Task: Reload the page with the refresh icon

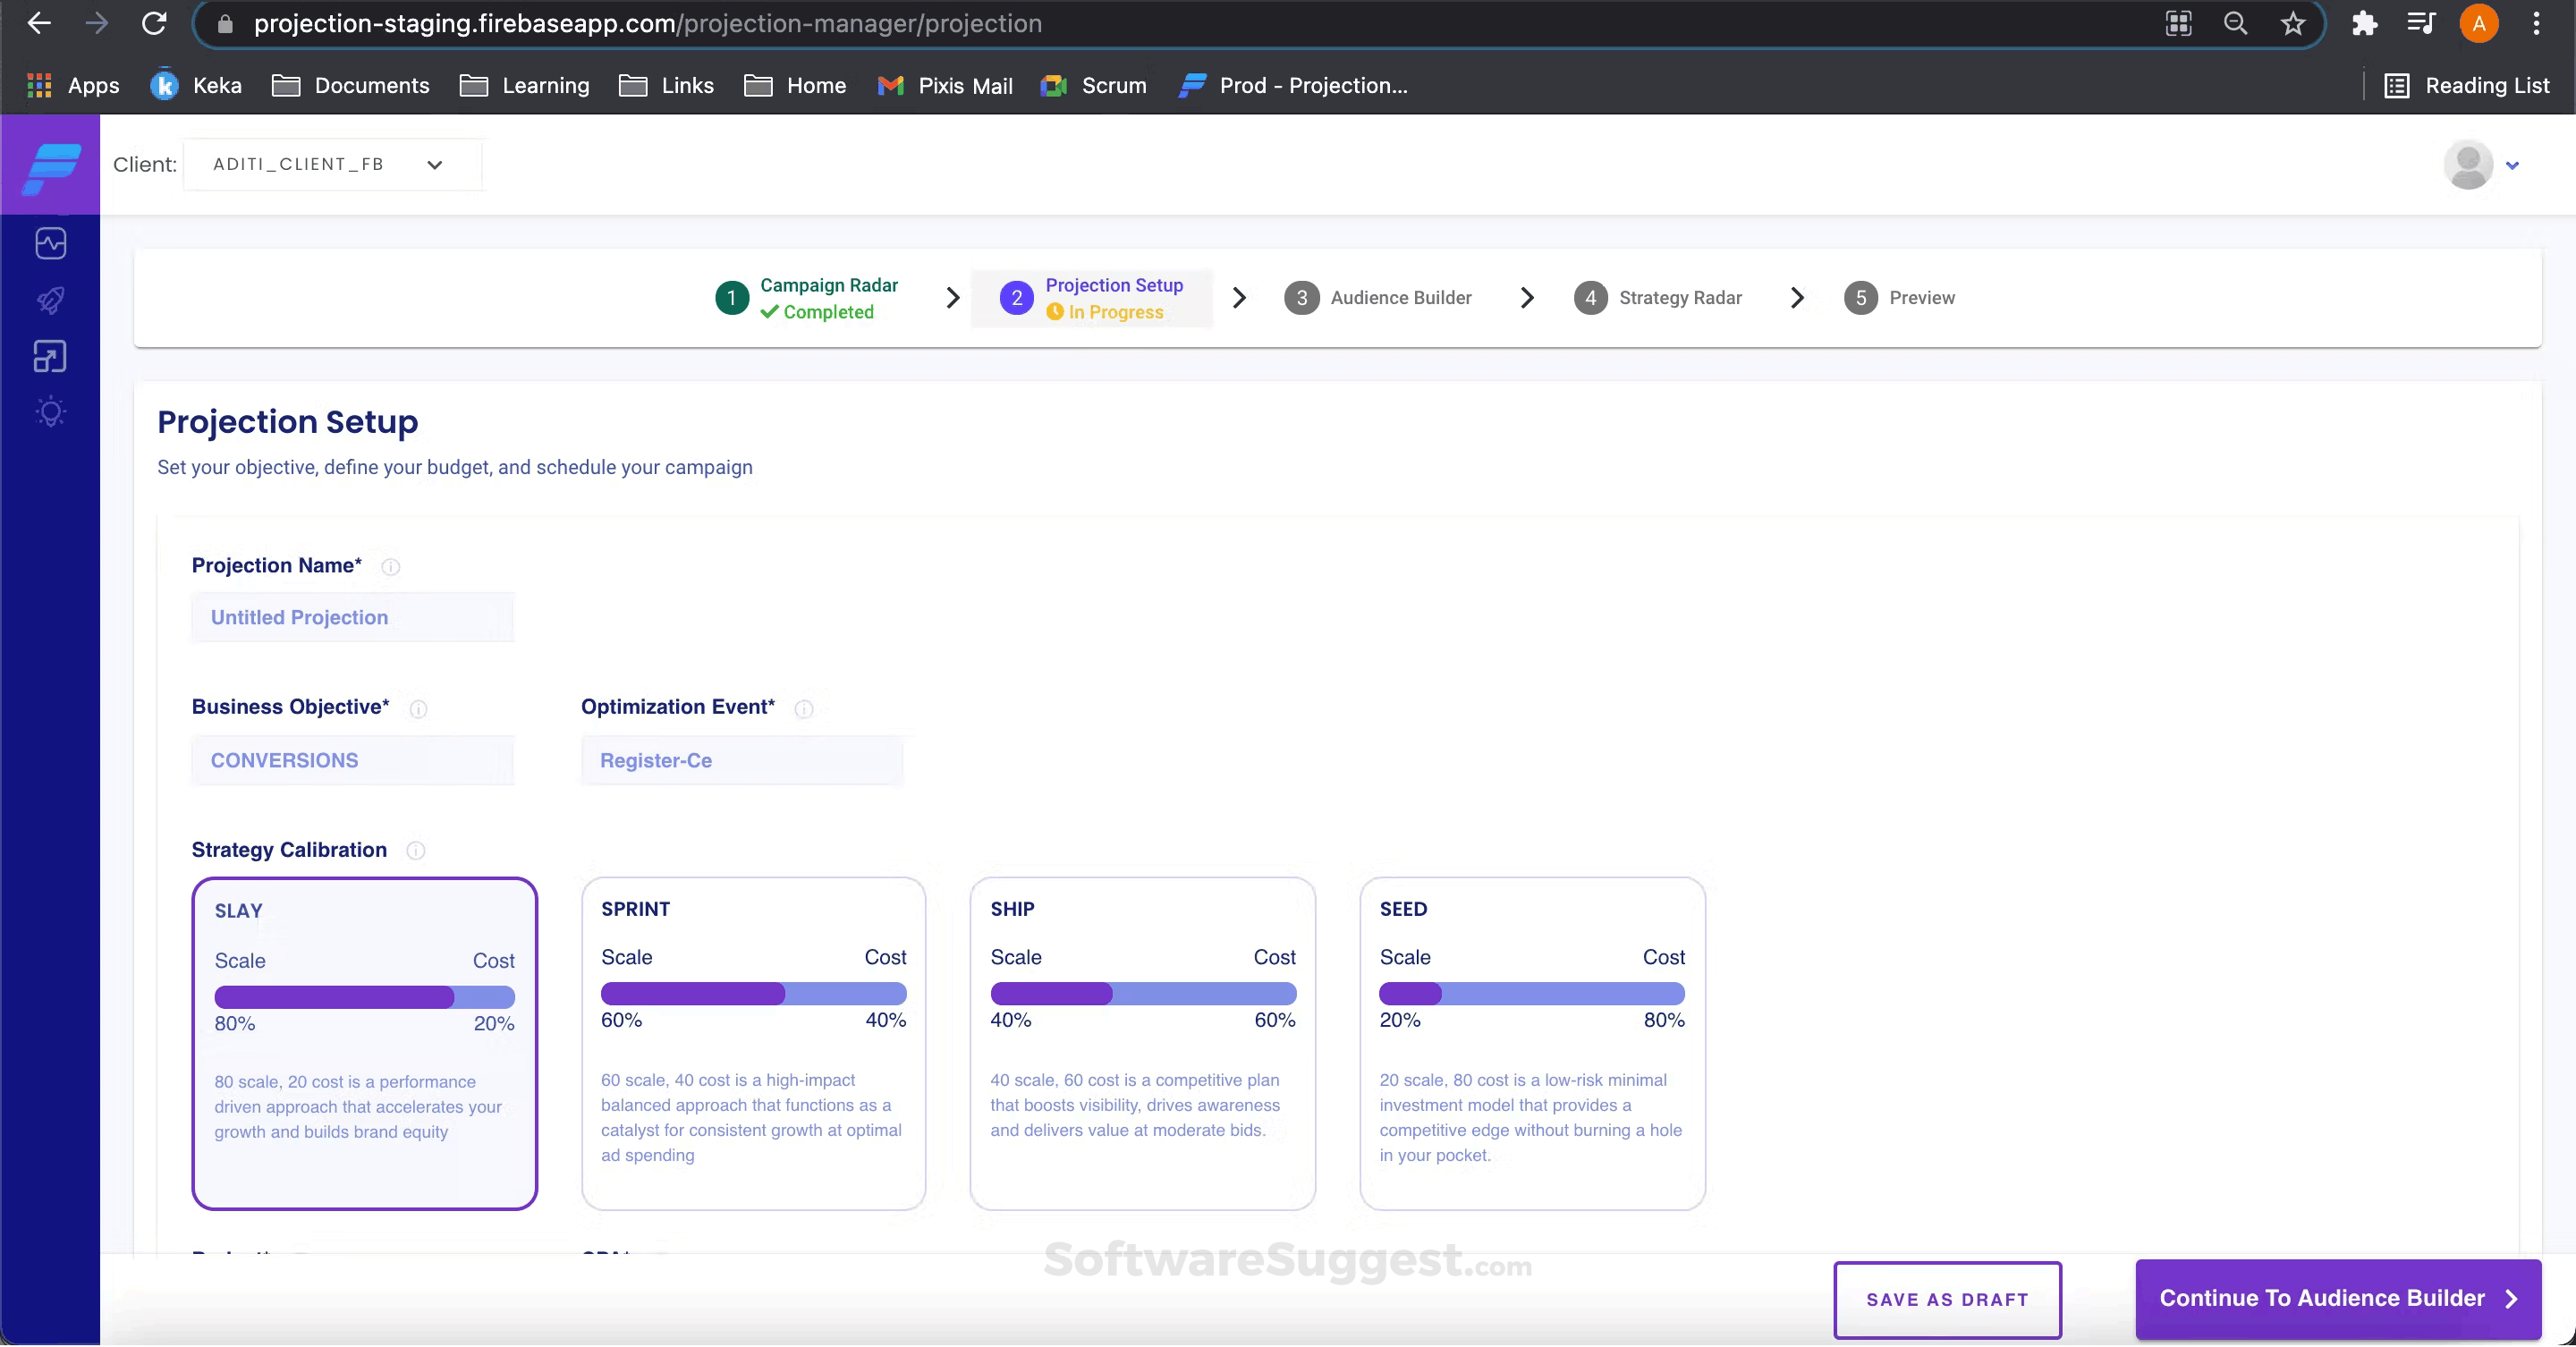Action: pos(154,23)
